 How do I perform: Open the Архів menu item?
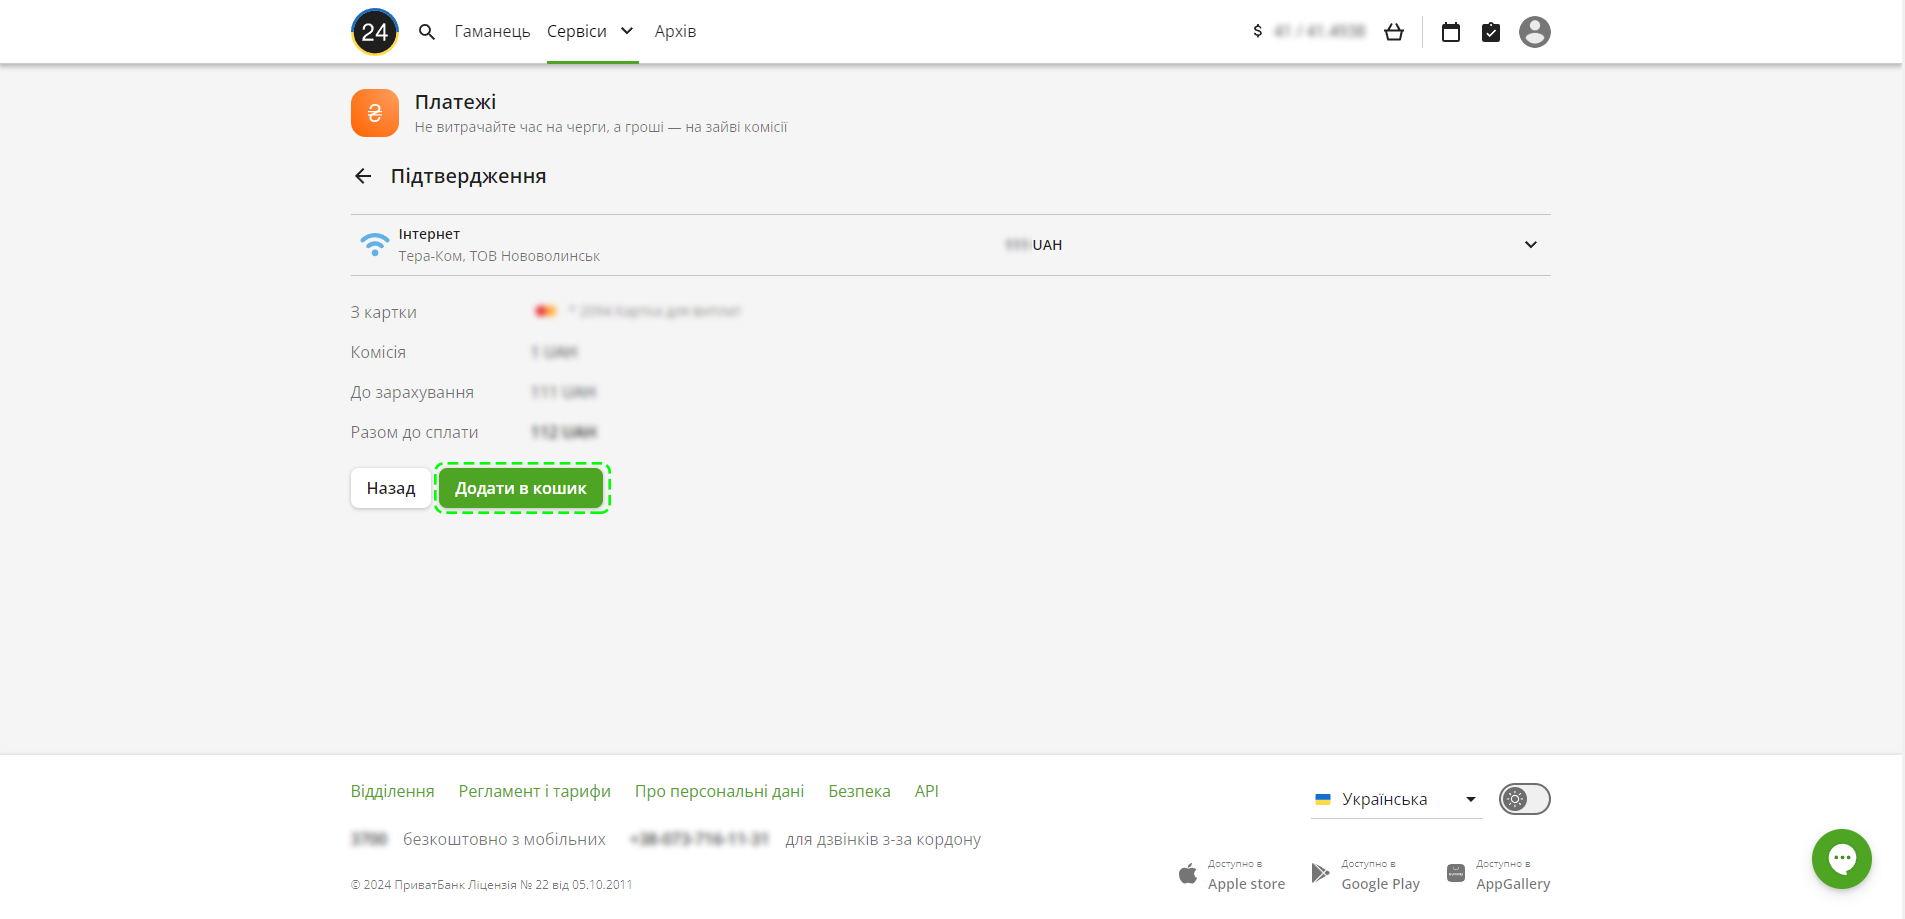pos(675,31)
